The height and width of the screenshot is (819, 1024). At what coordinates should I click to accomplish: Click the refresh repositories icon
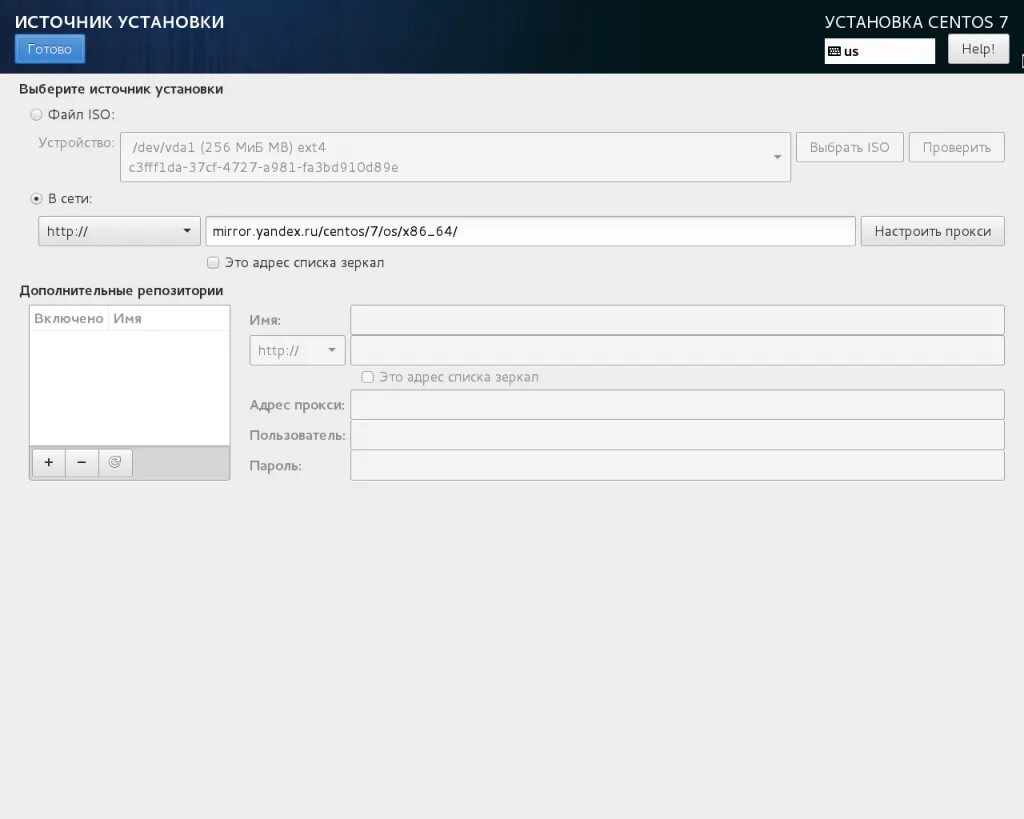click(115, 462)
